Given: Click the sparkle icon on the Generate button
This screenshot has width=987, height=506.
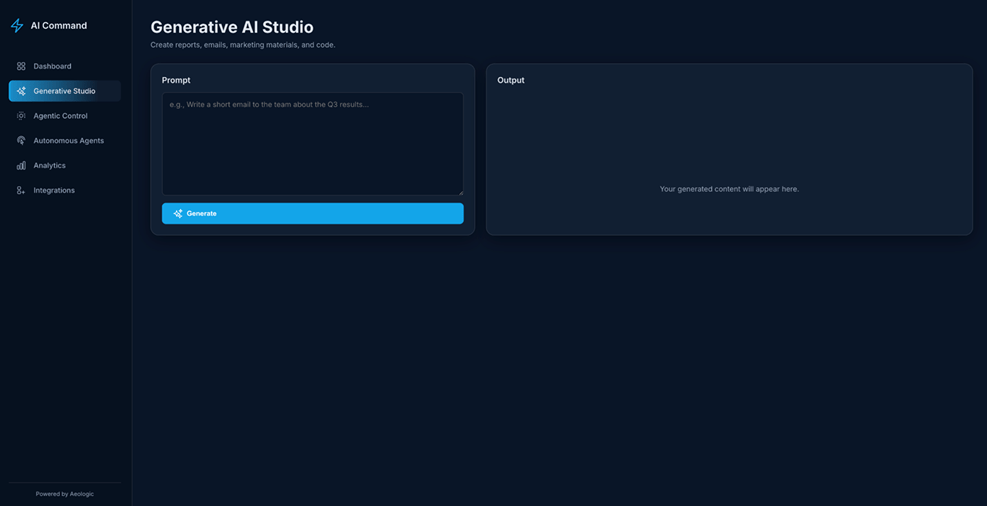Looking at the screenshot, I should click(178, 213).
